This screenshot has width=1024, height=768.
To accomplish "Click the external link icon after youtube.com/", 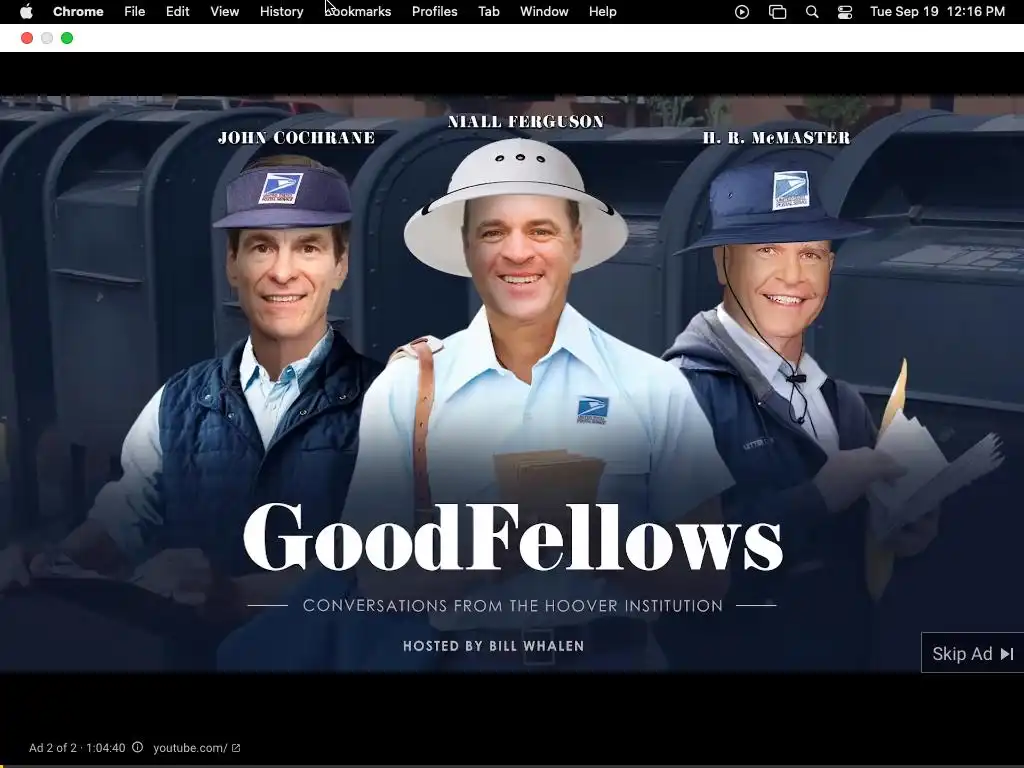I will 236,748.
